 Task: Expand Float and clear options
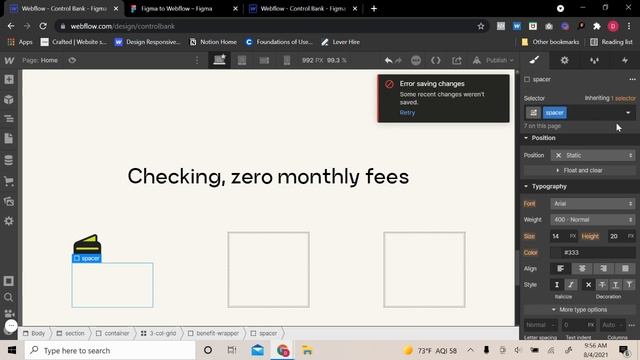pos(580,170)
